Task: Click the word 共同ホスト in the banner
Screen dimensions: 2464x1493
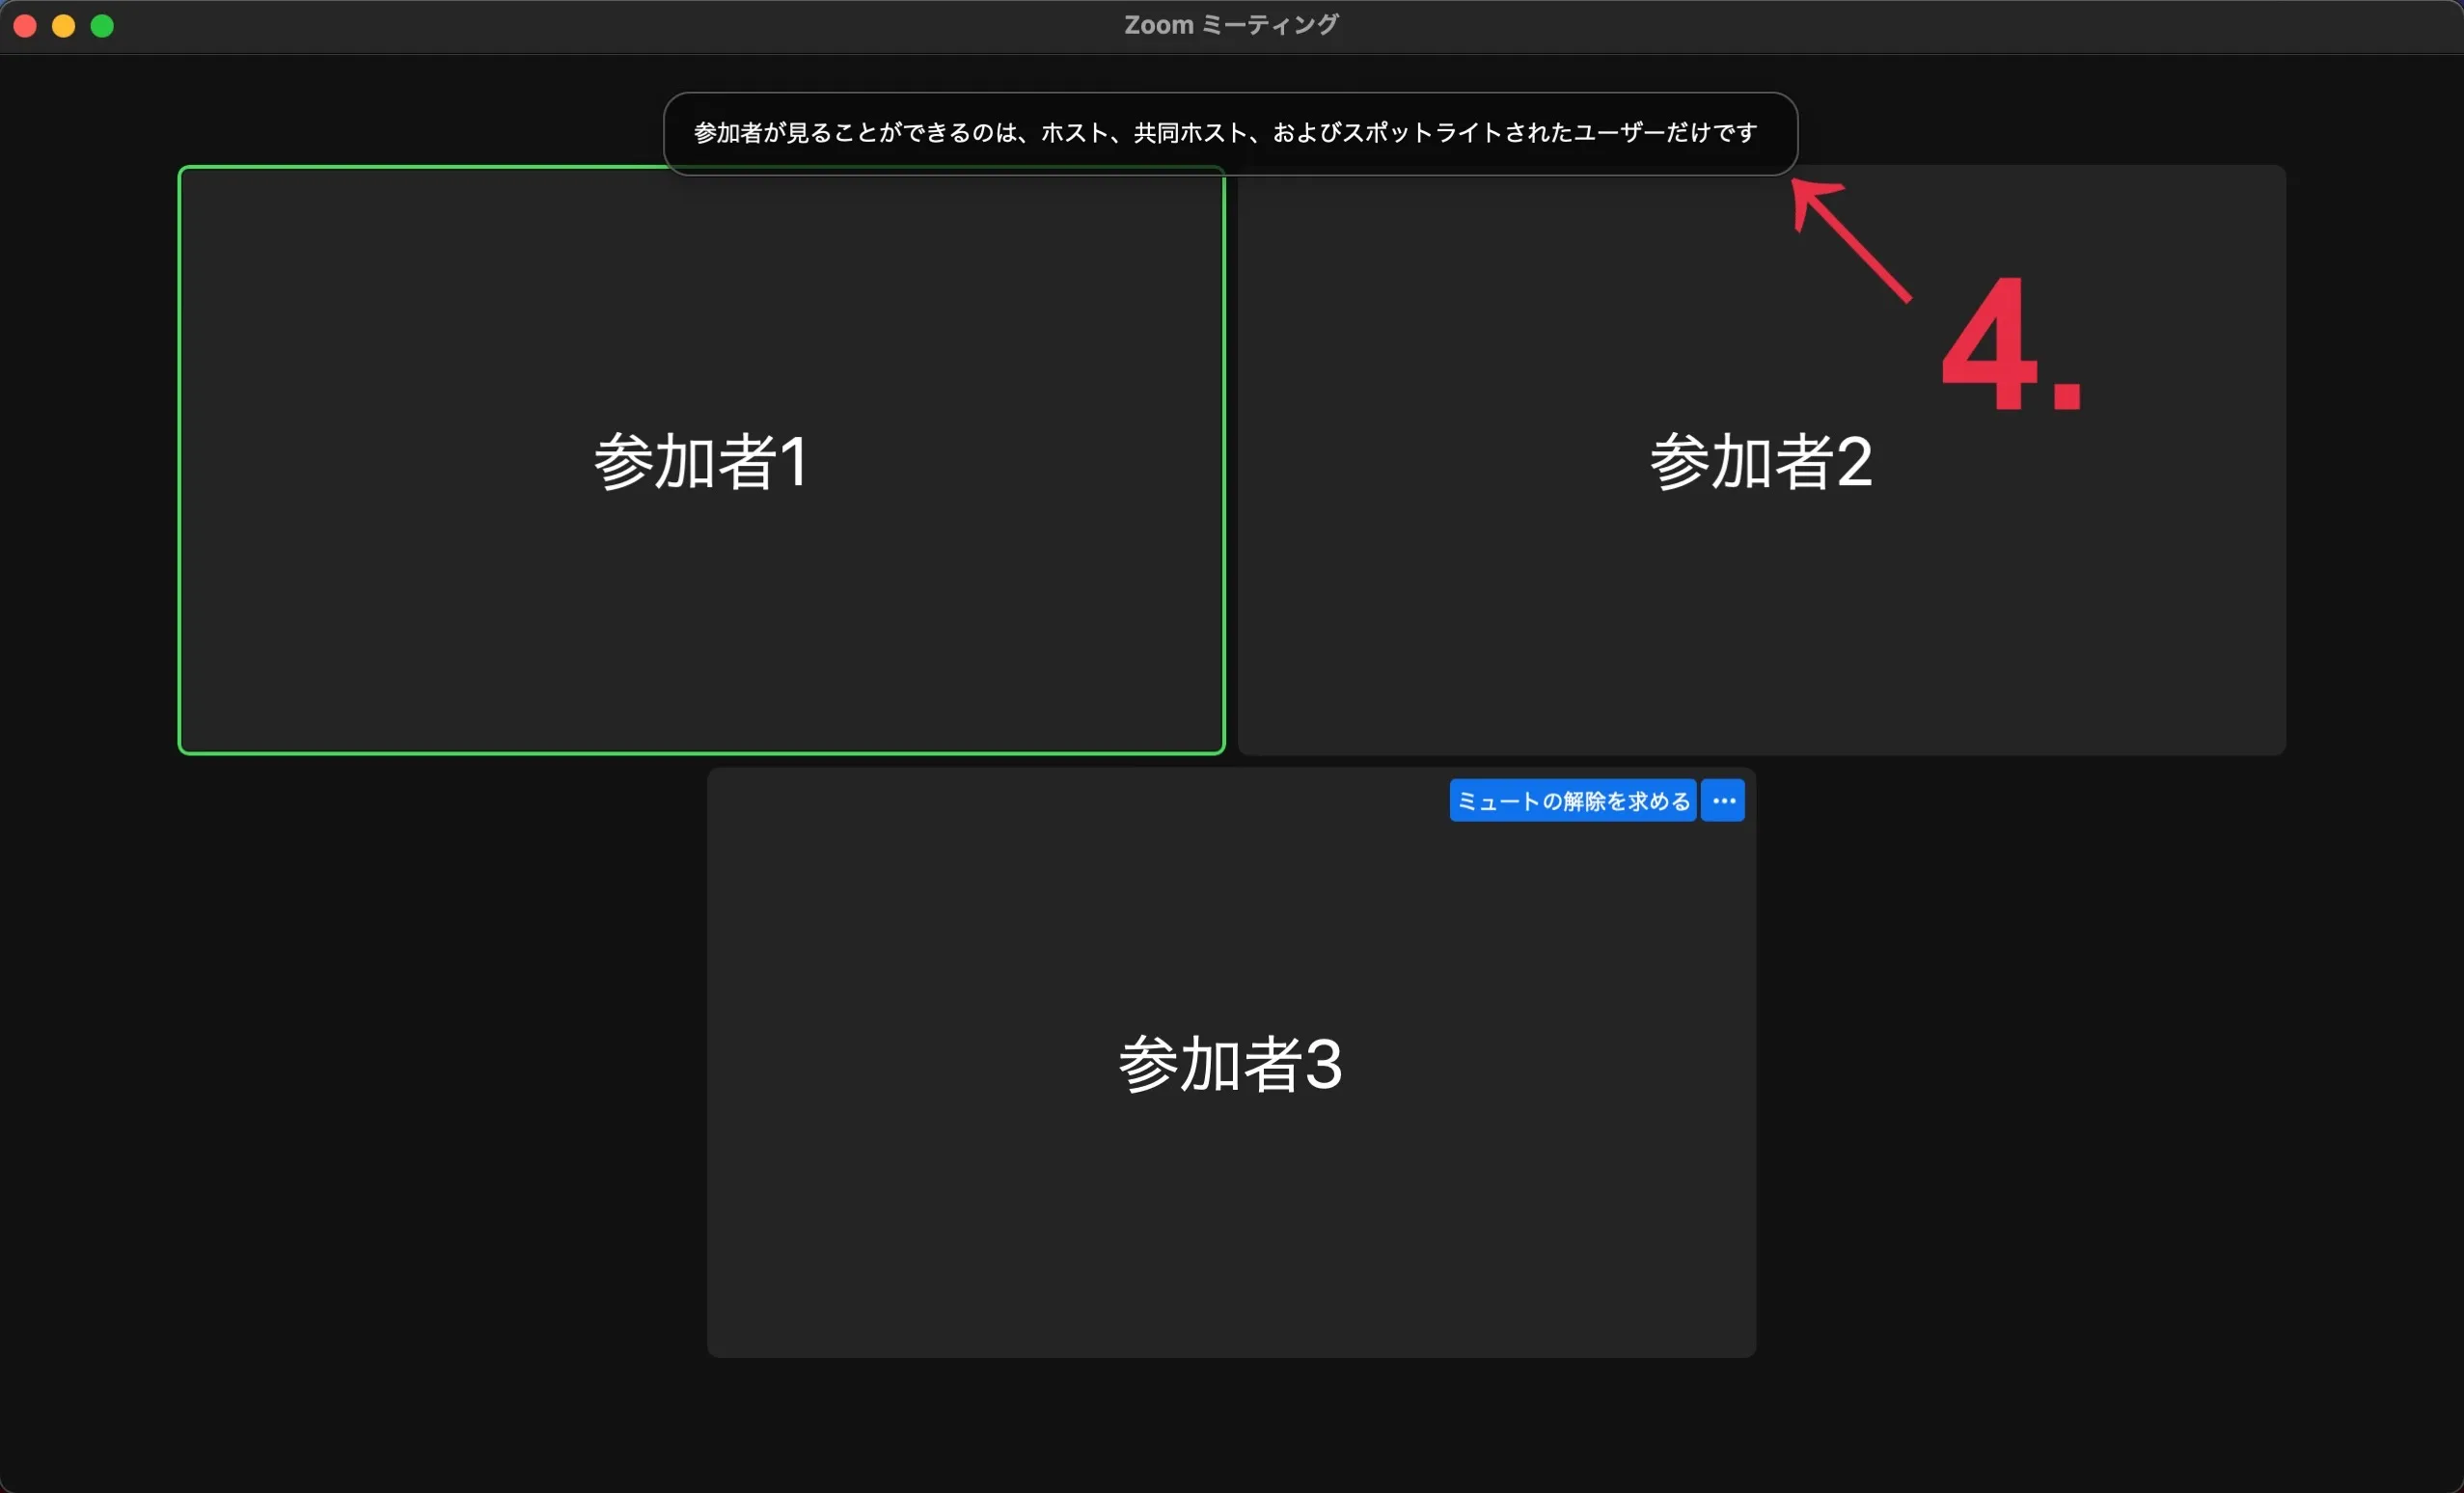Action: pyautogui.click(x=1190, y=133)
